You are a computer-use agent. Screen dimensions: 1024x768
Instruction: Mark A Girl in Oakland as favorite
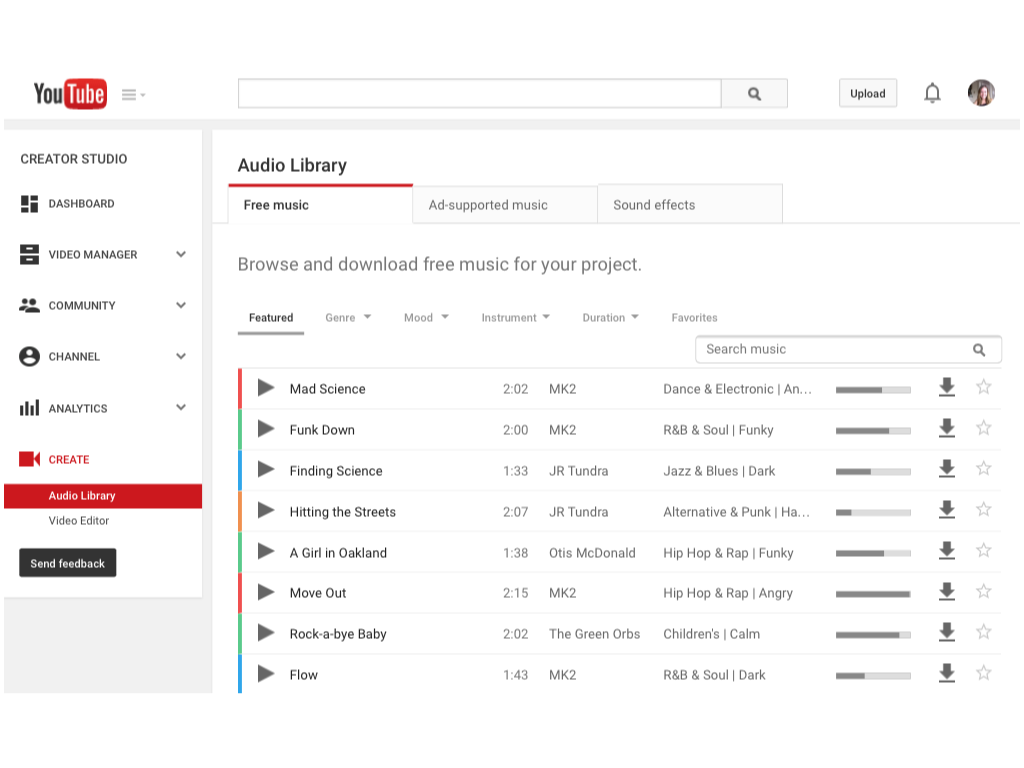[984, 551]
